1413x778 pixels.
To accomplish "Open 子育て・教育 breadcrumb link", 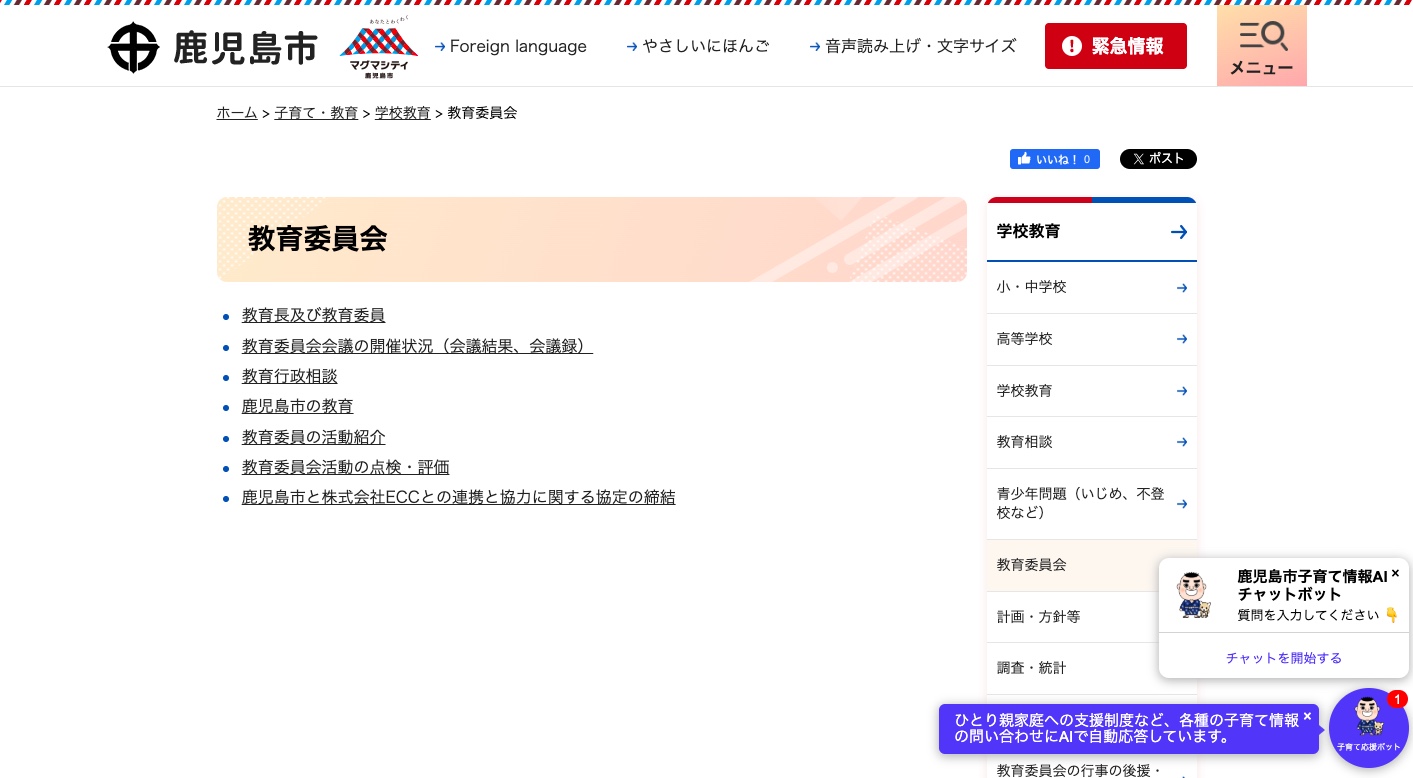I will tap(316, 113).
